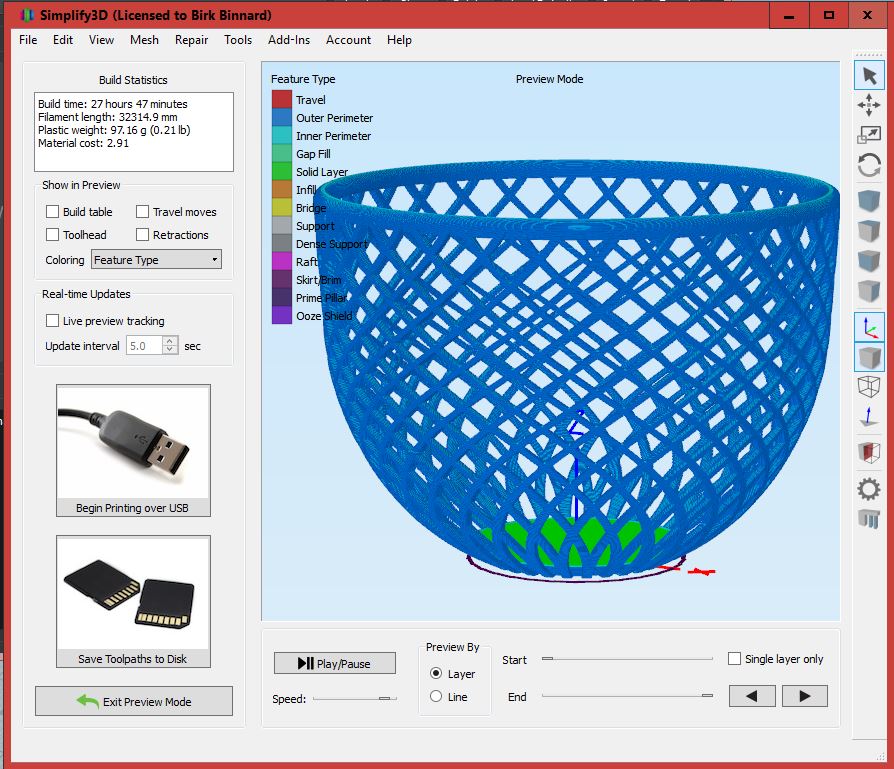894x769 pixels.
Task: Select the Layer preview radio button
Action: pyautogui.click(x=436, y=673)
